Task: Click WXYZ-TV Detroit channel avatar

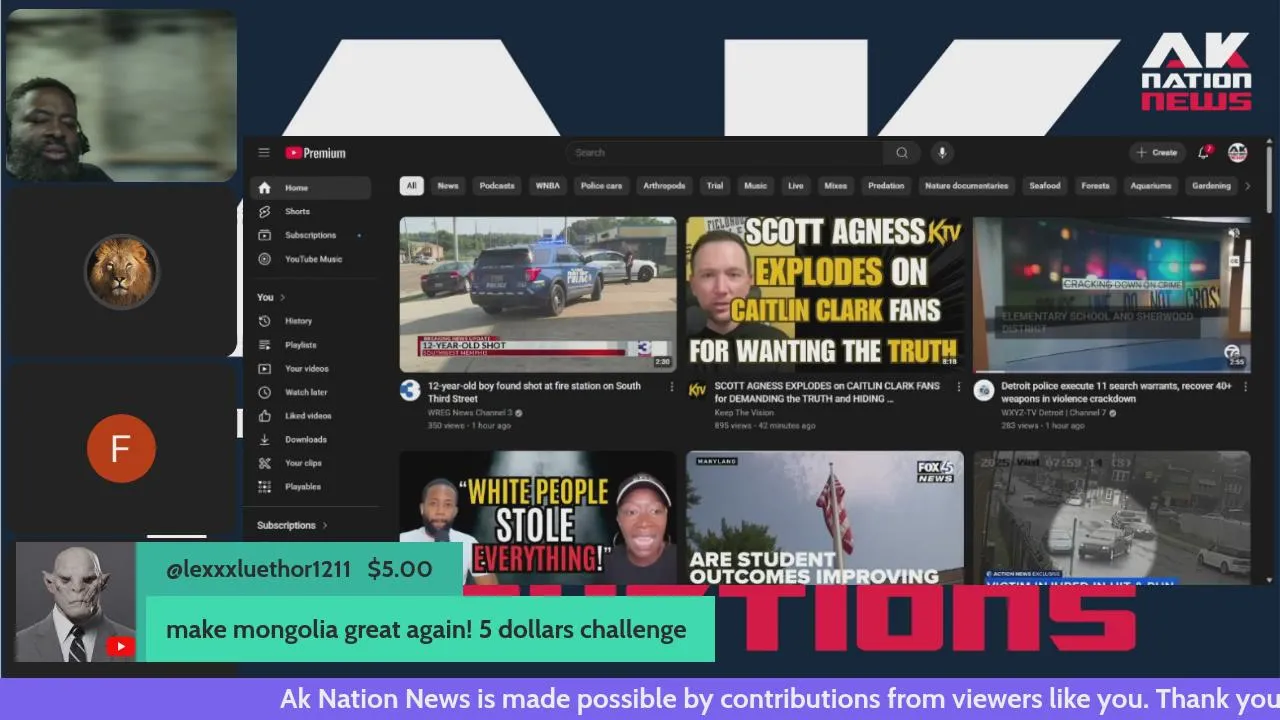Action: [x=984, y=390]
